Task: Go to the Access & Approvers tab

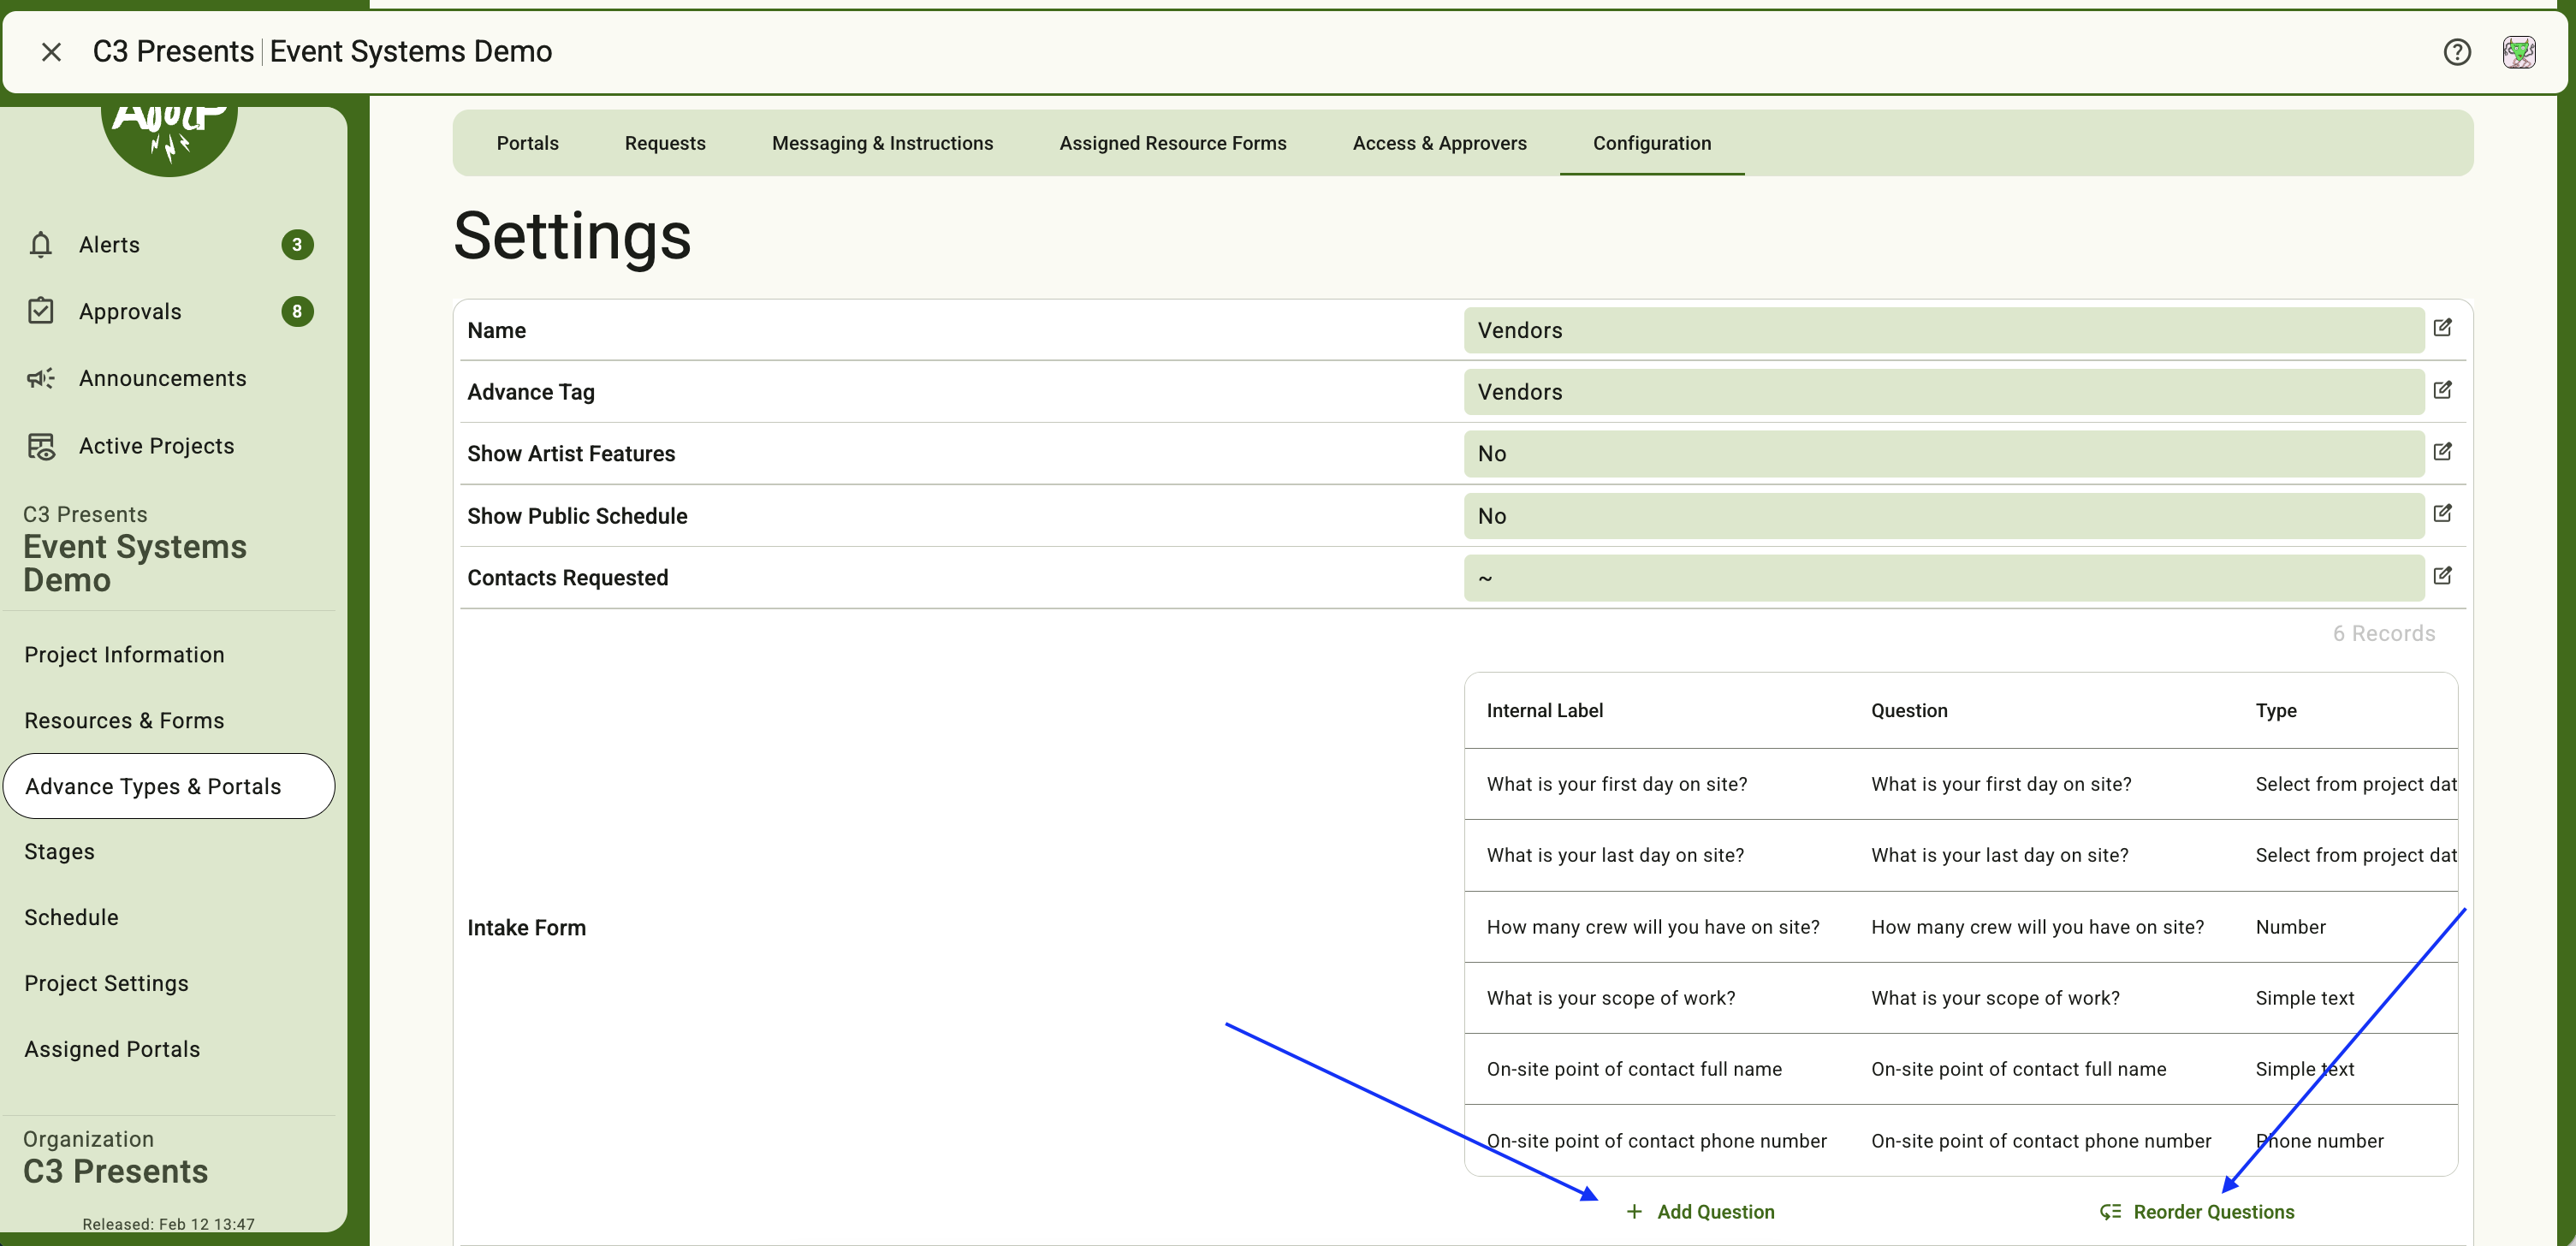Action: click(x=1440, y=143)
